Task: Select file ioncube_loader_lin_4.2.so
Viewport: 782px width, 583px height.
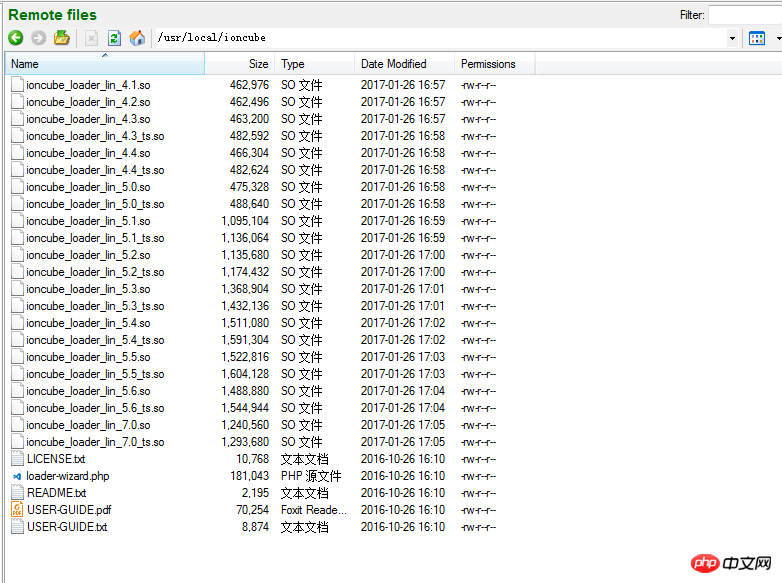Action: pos(88,102)
